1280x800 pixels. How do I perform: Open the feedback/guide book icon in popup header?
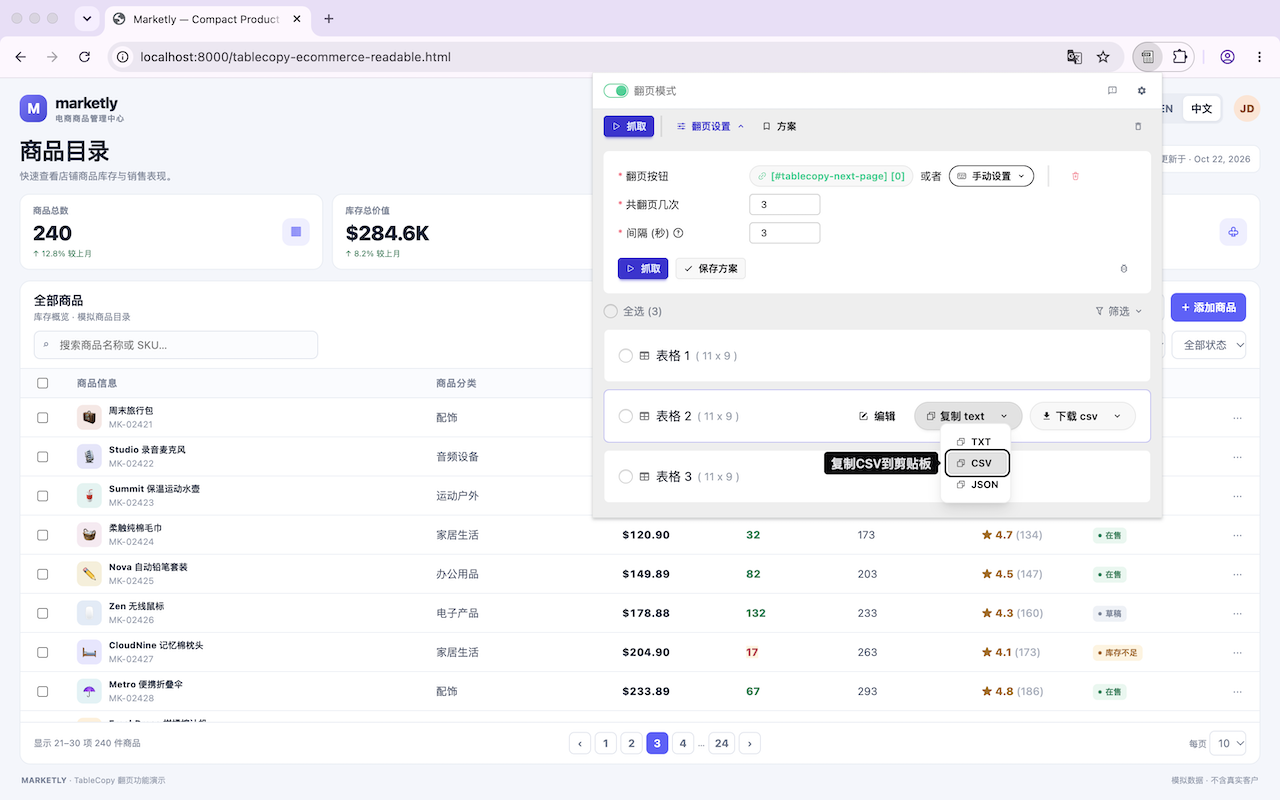[x=1112, y=91]
